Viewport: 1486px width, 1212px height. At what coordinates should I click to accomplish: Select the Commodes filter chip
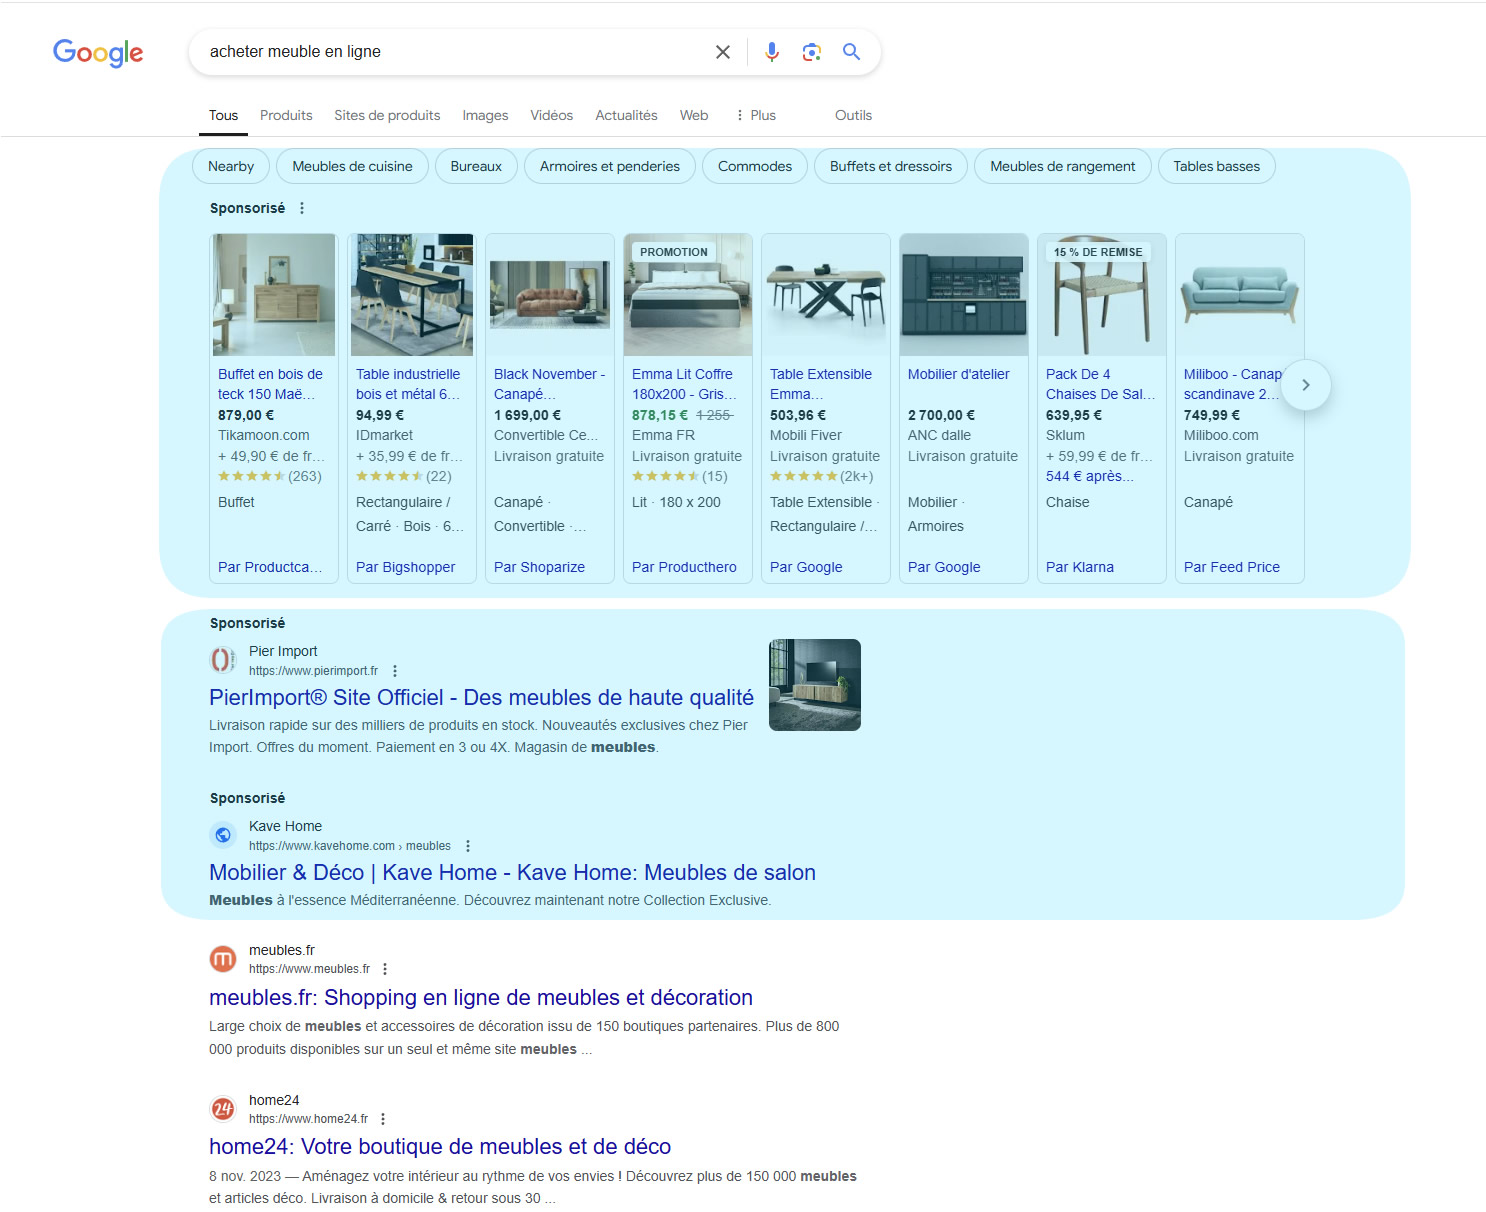pyautogui.click(x=755, y=166)
